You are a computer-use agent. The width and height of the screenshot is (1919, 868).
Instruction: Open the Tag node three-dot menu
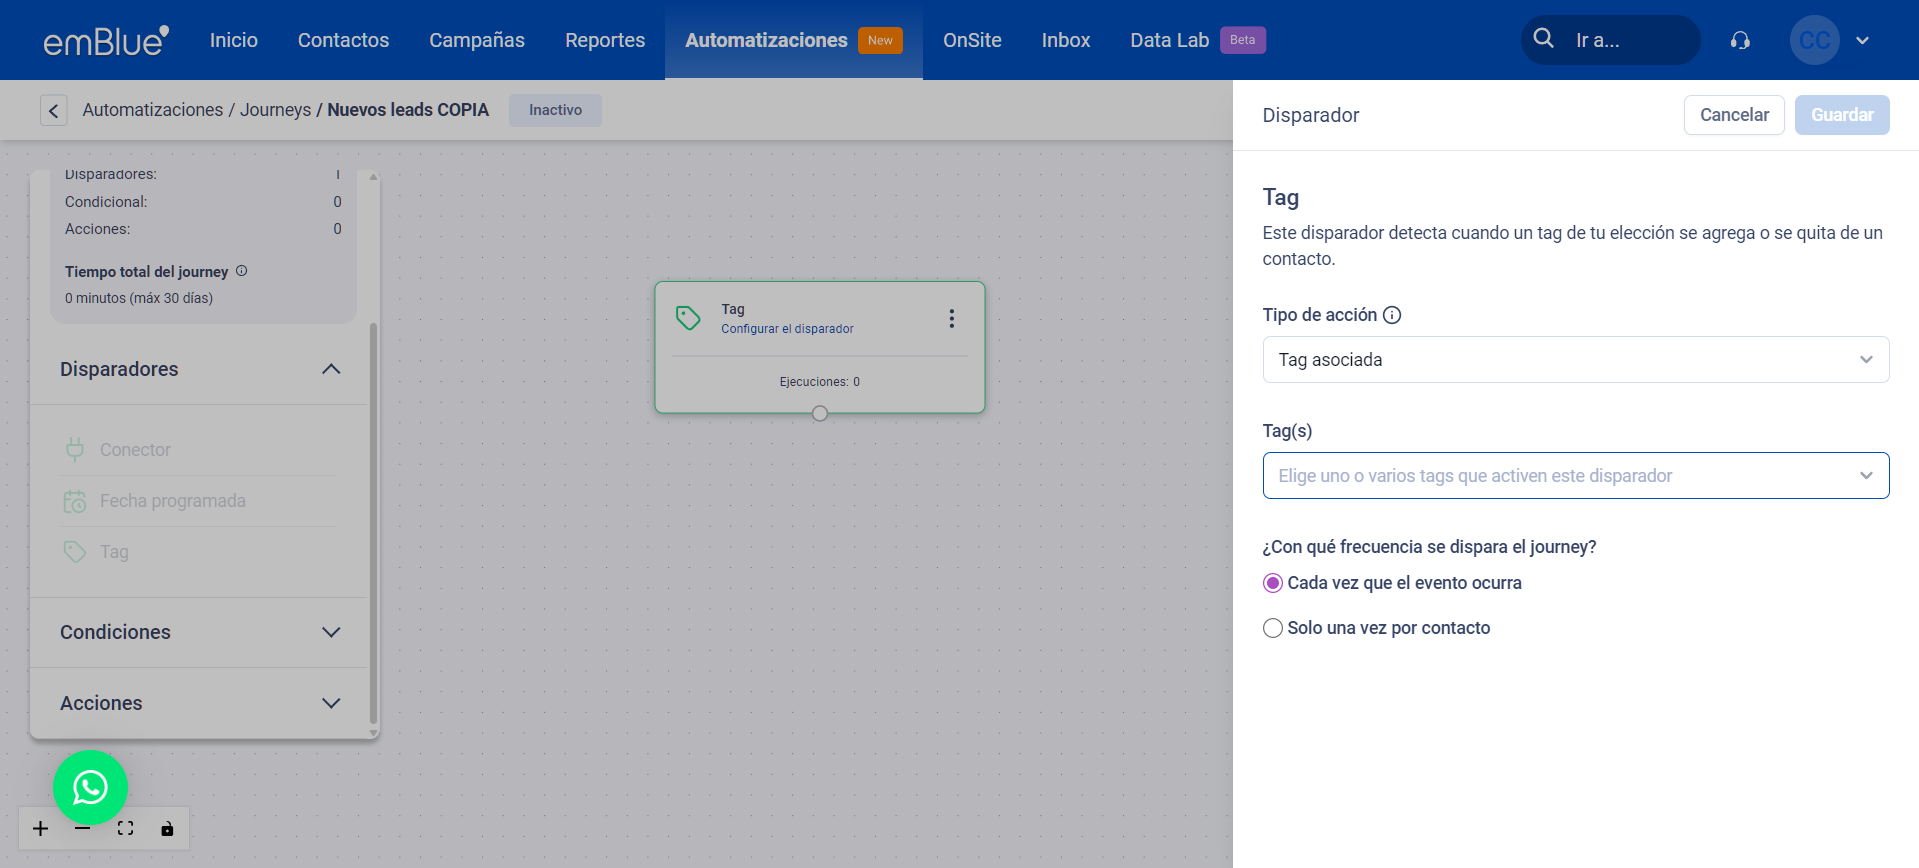(951, 318)
